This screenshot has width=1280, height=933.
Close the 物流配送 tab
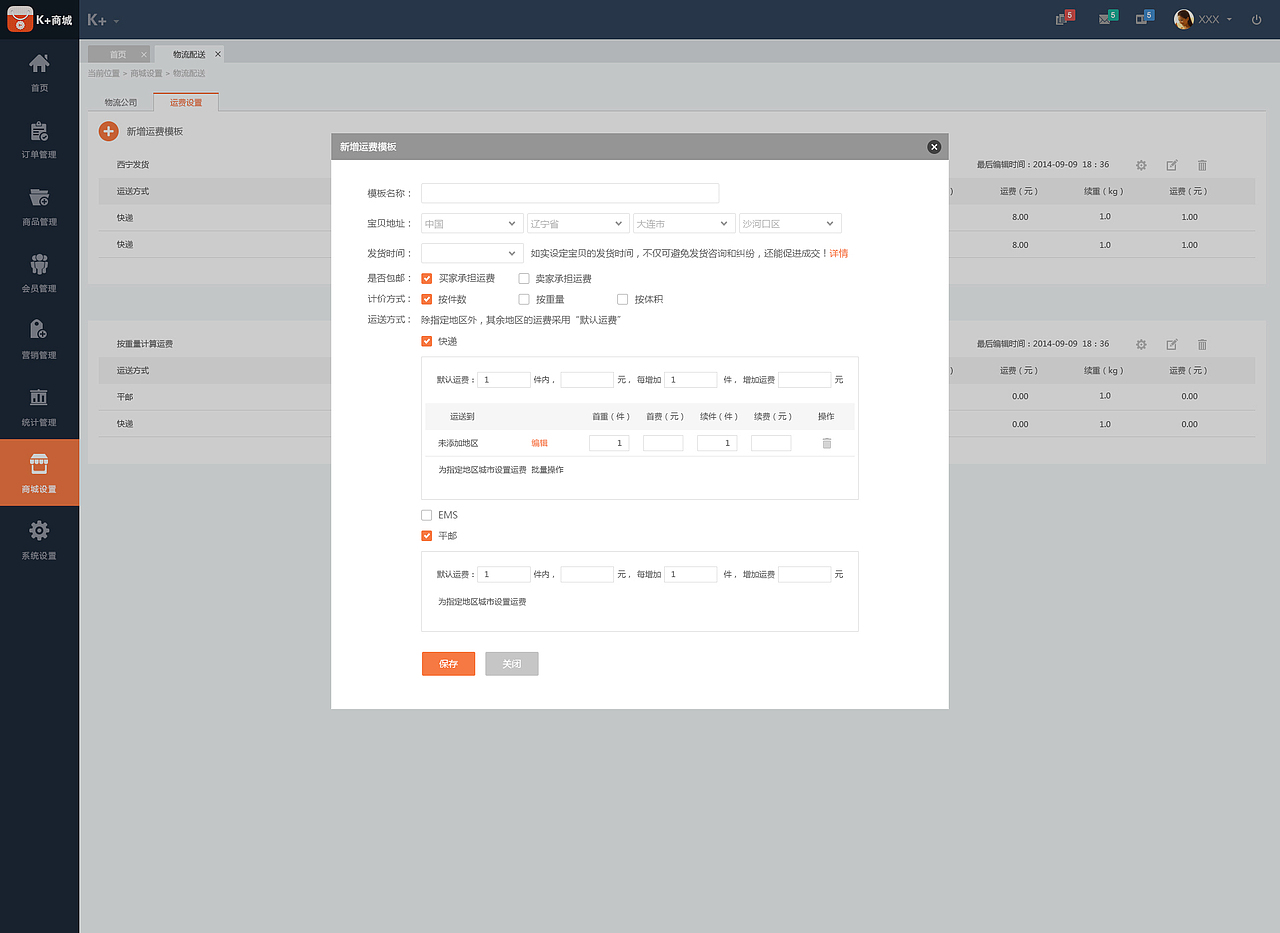218,54
